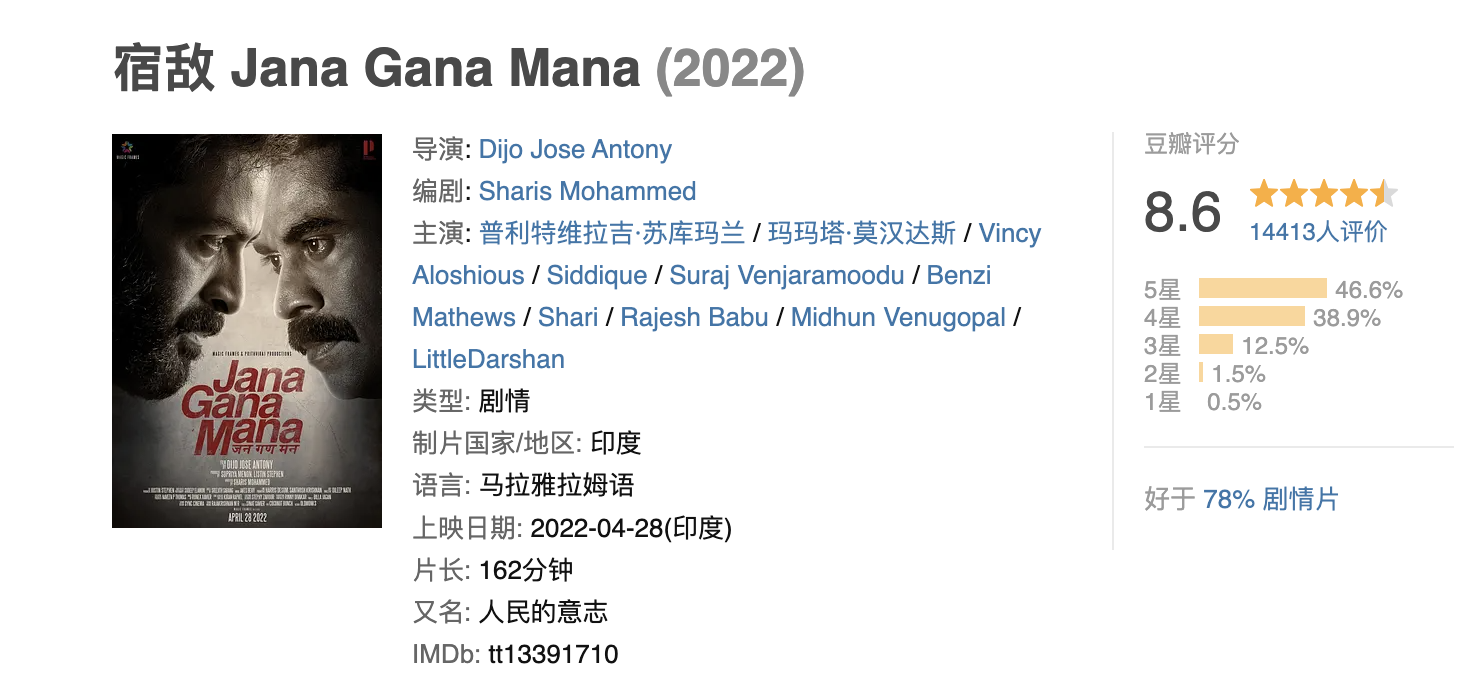Open Benzi Mathews cast link
This screenshot has width=1484, height=692.
[x=958, y=276]
